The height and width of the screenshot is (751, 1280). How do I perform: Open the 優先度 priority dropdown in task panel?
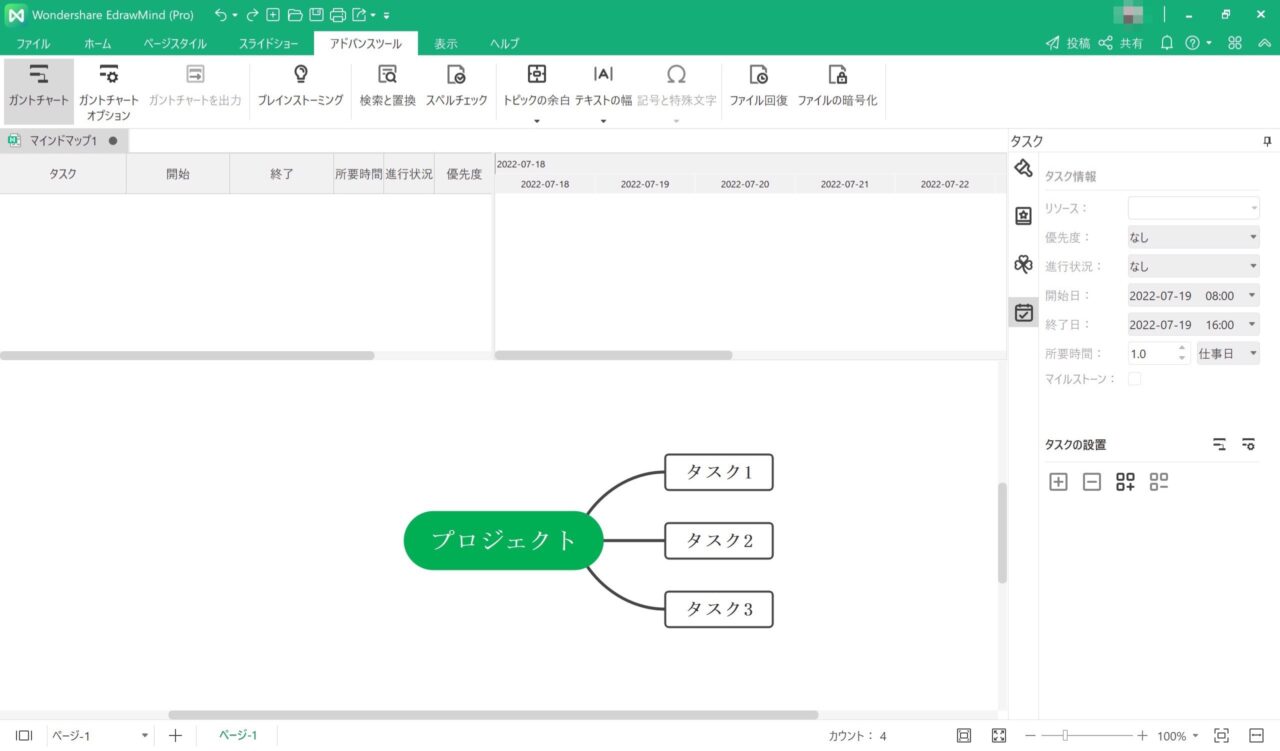[x=1194, y=237]
